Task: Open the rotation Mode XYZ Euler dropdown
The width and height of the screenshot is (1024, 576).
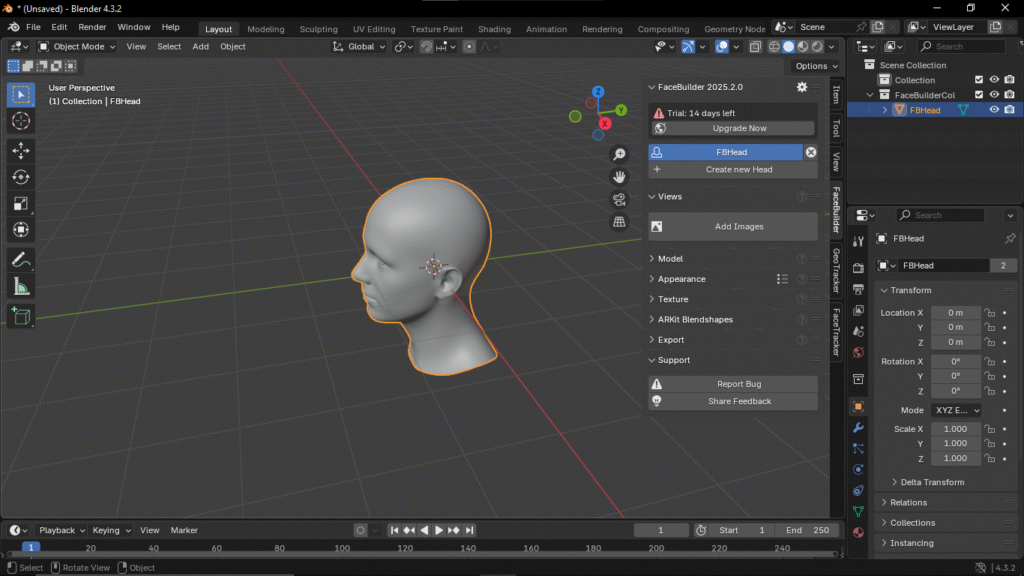Action: pos(955,410)
